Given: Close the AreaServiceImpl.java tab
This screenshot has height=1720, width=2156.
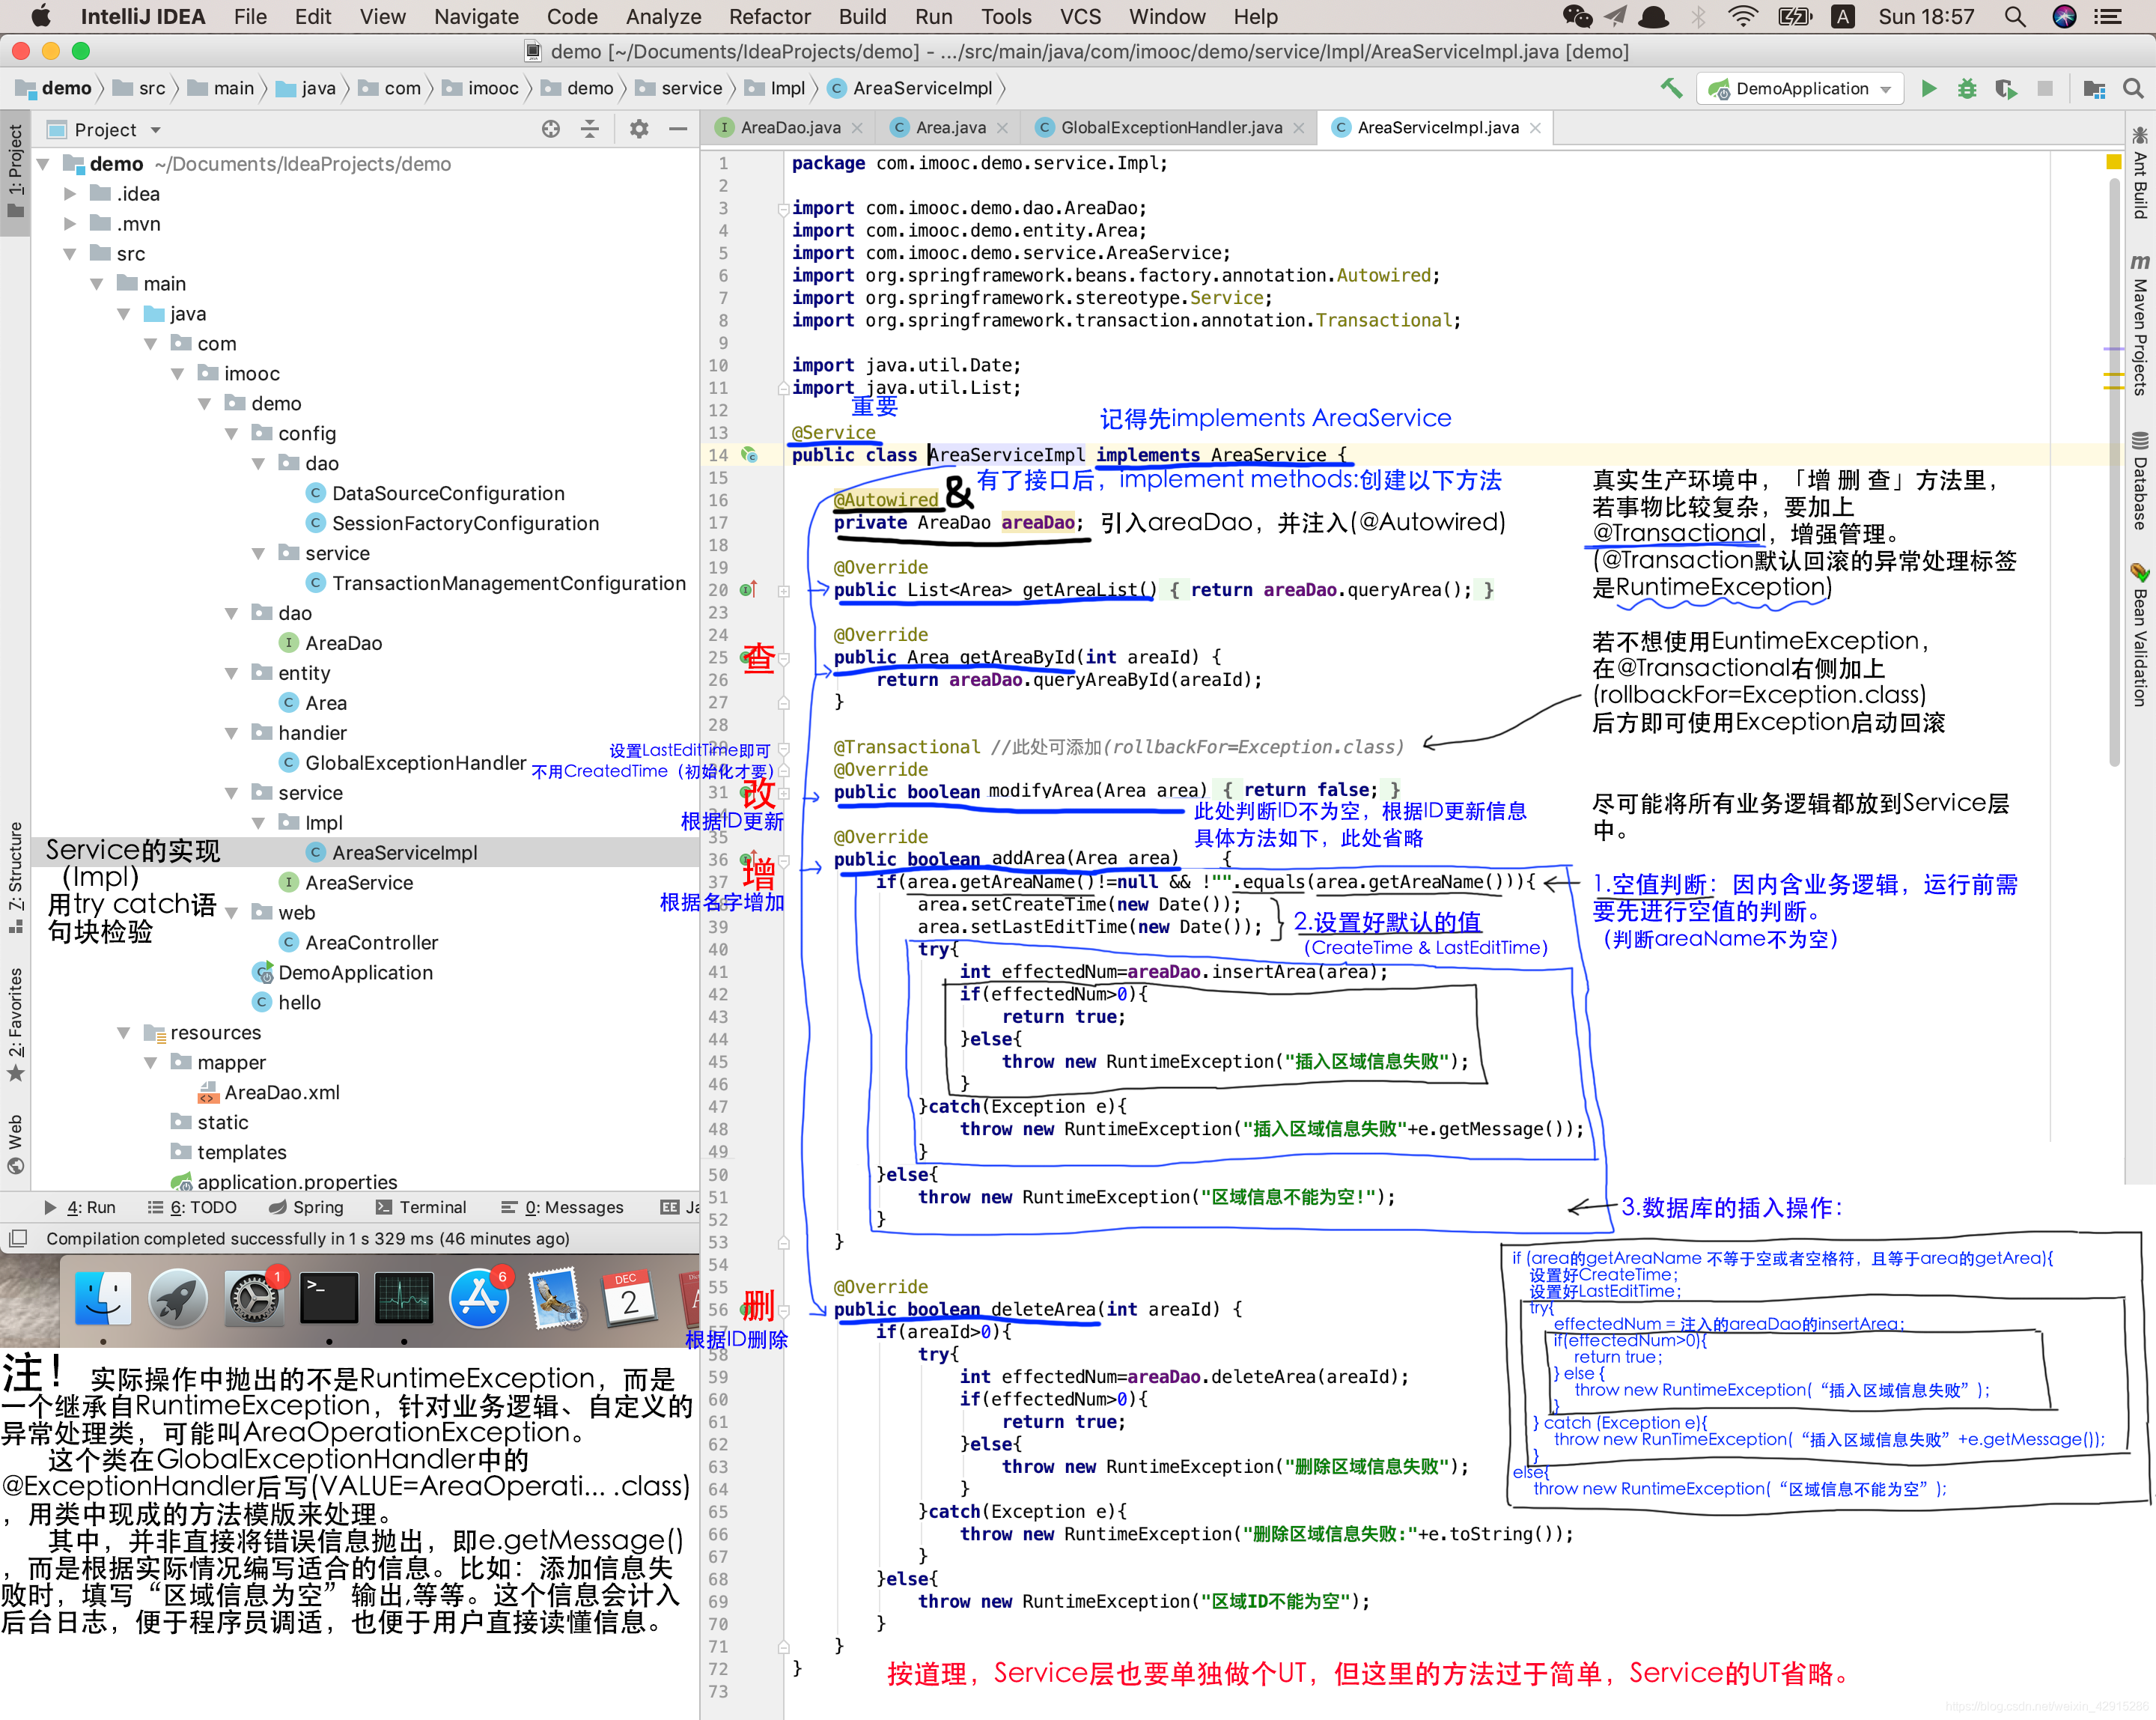Looking at the screenshot, I should click(x=1535, y=128).
